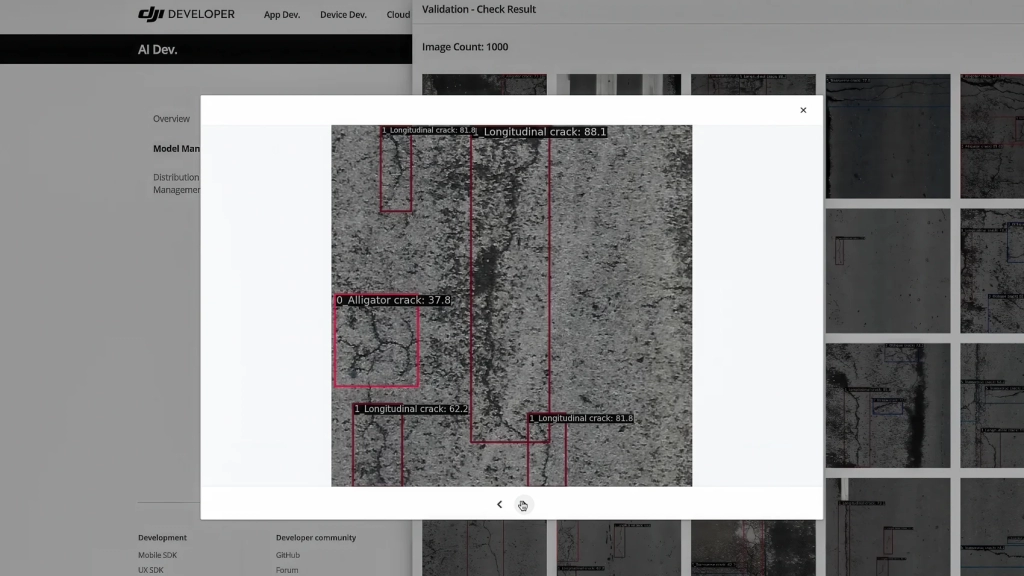The image size is (1024, 576).
Task: Open Distribution Management in the sidebar
Action: pyautogui.click(x=180, y=183)
